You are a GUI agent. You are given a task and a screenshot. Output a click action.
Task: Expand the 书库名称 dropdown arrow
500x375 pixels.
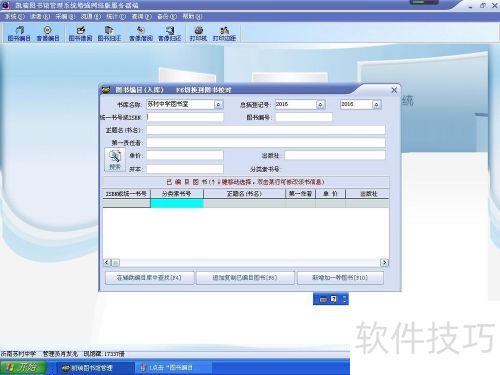pyautogui.click(x=218, y=105)
